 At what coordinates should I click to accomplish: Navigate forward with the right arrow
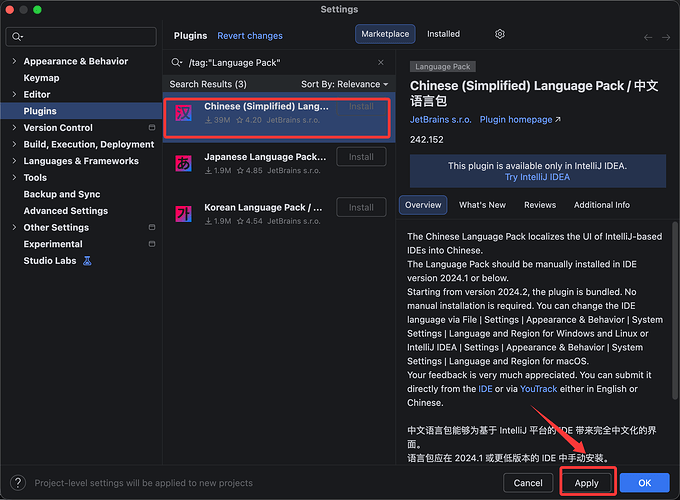click(x=666, y=37)
